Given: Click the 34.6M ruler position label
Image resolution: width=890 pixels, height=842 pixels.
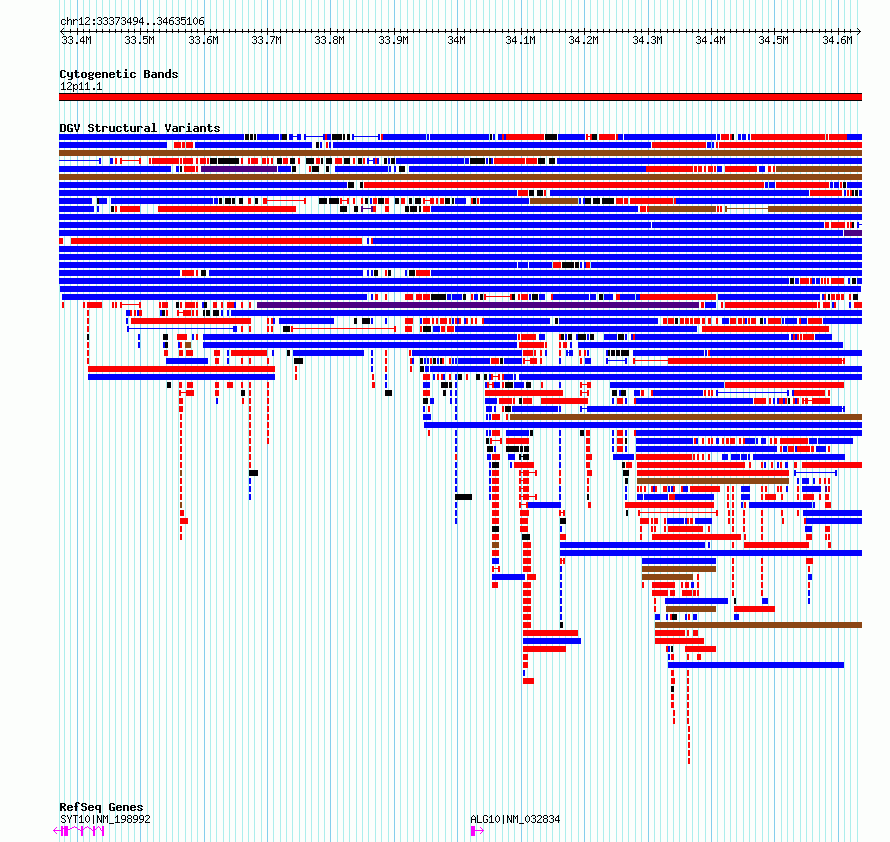Looking at the screenshot, I should [x=837, y=40].
